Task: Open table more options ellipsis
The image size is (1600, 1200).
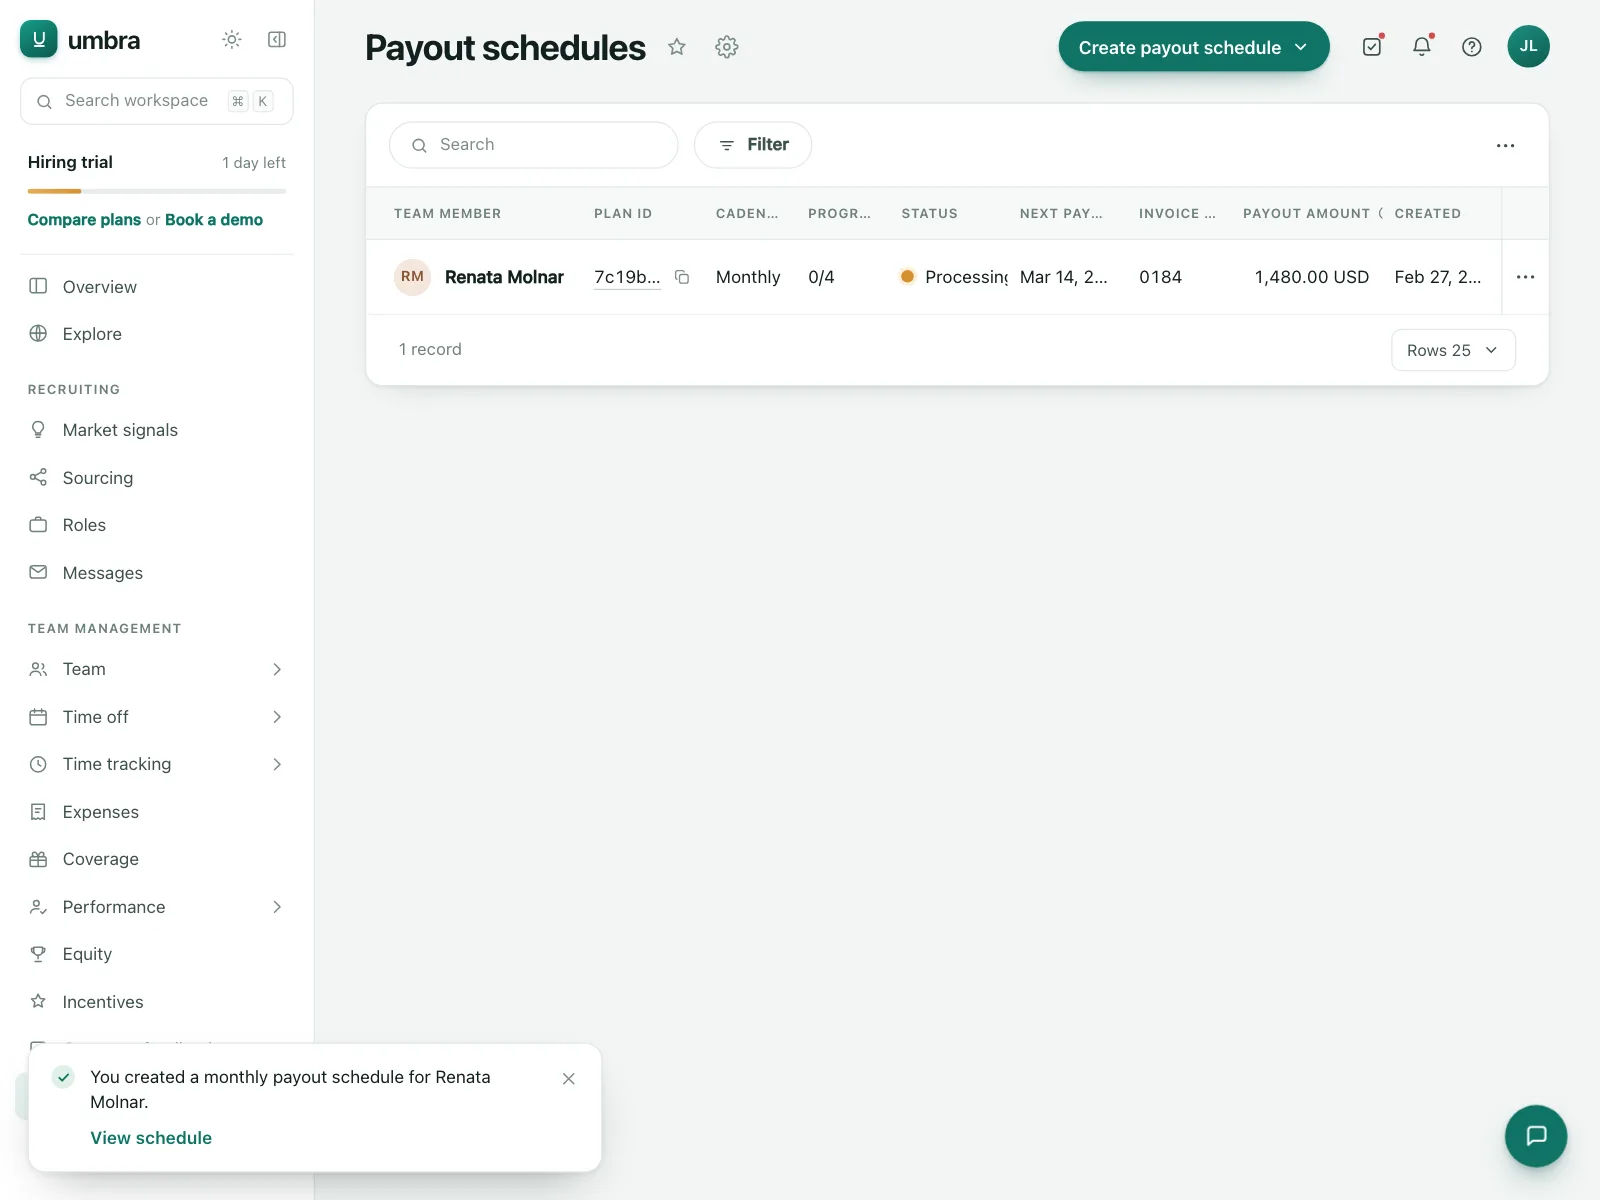Action: coord(1505,146)
